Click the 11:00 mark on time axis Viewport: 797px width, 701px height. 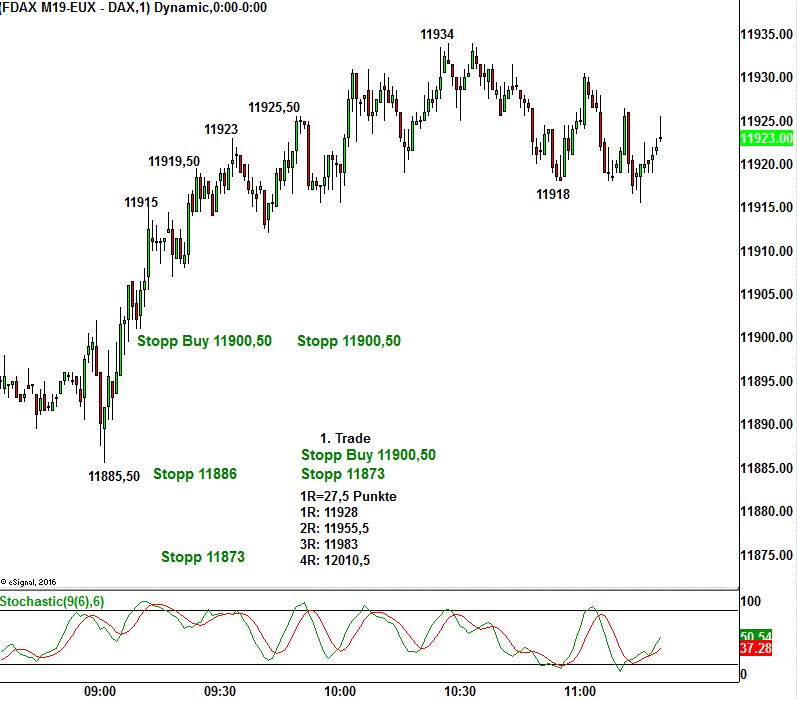(580, 691)
